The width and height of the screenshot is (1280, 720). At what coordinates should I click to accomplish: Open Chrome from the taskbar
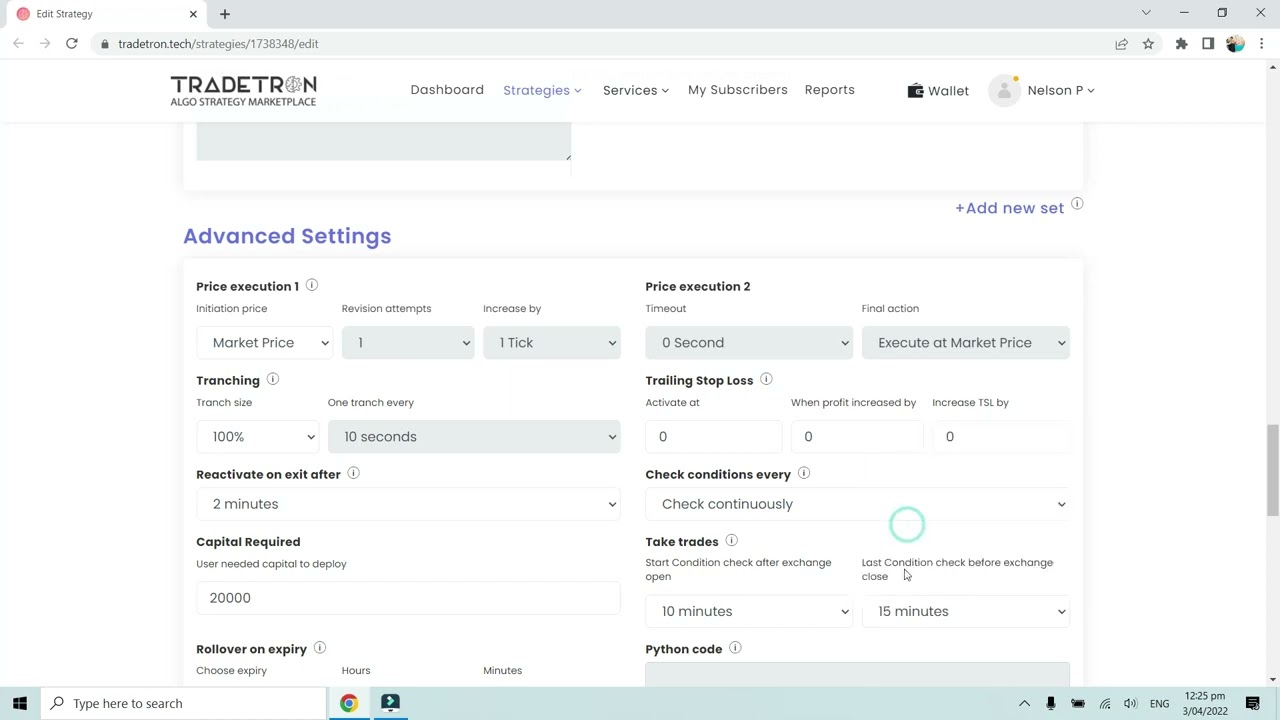point(348,703)
